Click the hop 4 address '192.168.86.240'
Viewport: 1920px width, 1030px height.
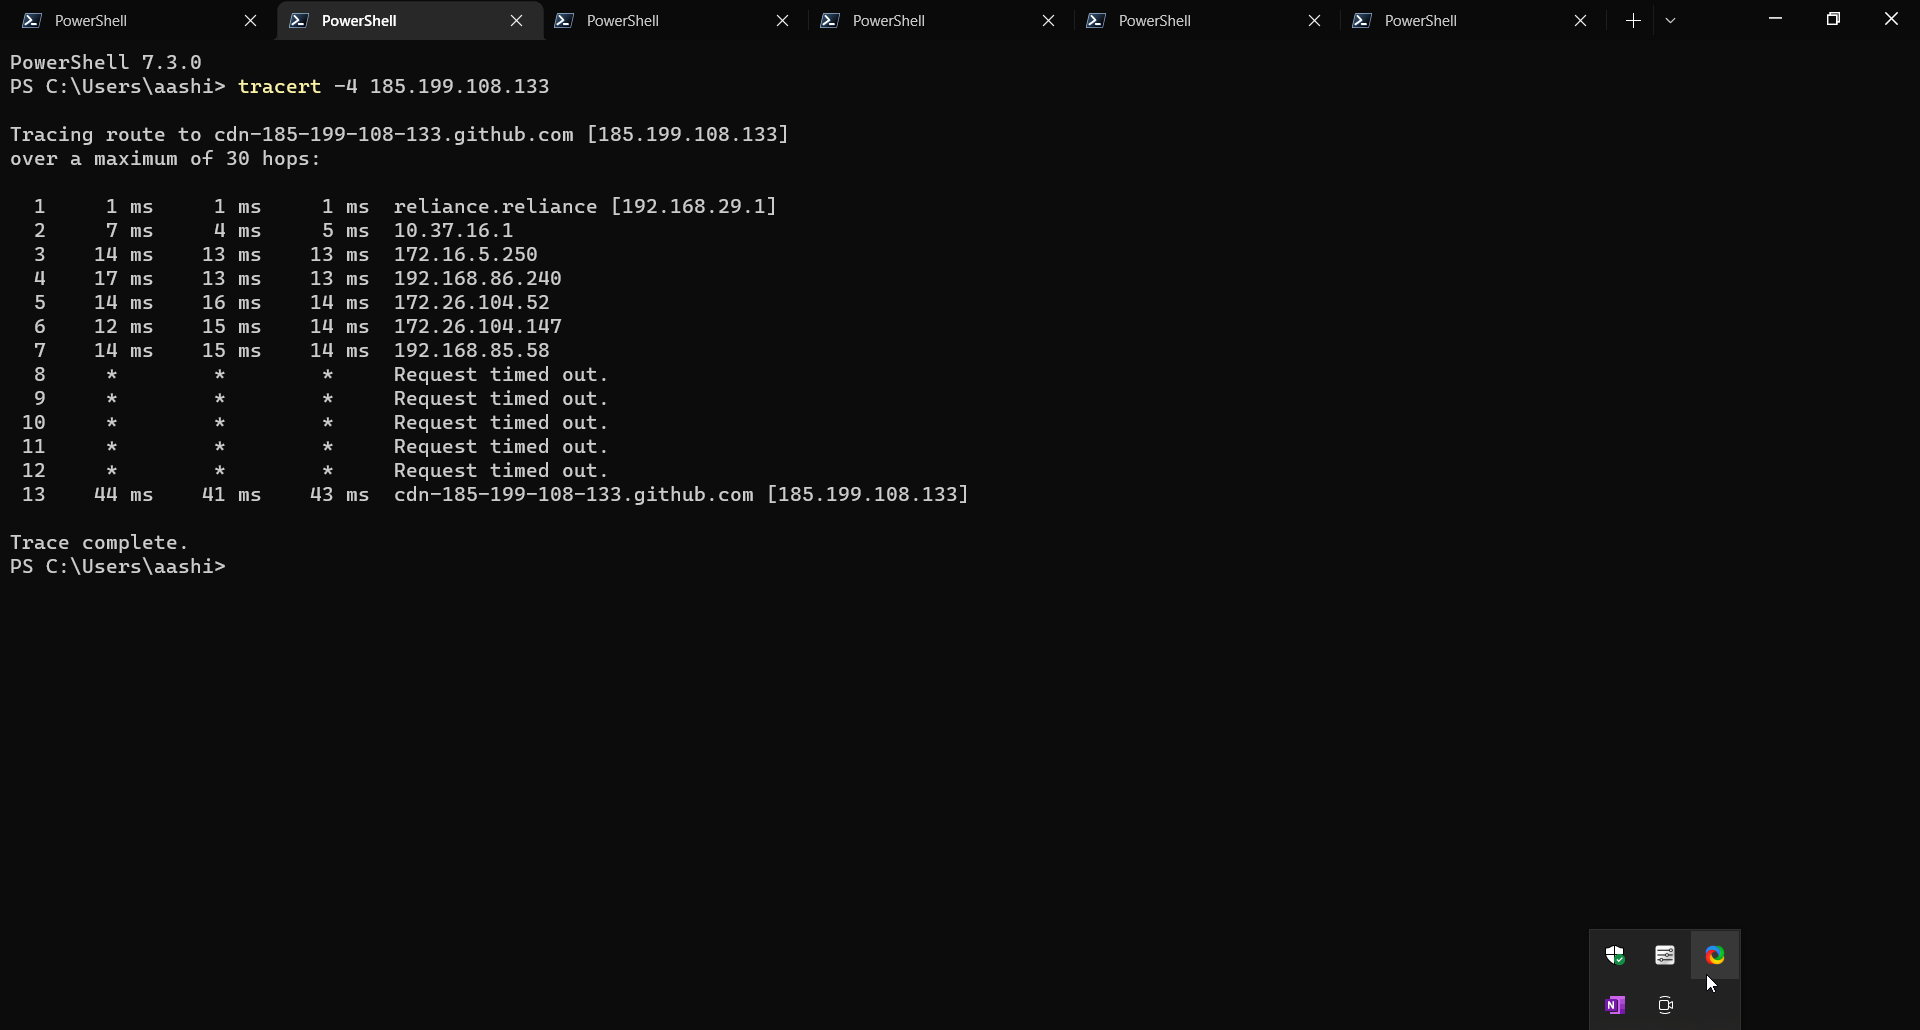point(477,278)
